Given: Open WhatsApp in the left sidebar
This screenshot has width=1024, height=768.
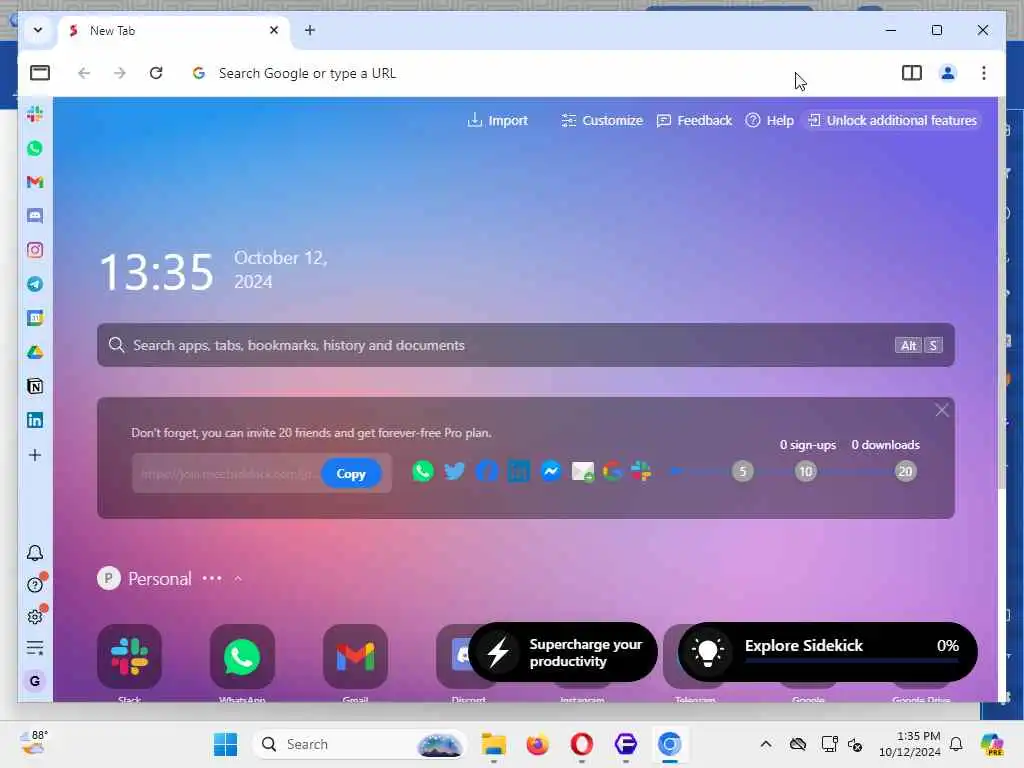Looking at the screenshot, I should 35,148.
